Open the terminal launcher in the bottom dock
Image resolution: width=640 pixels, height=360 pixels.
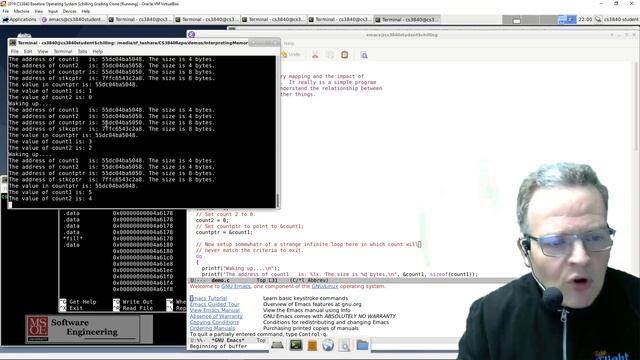[296, 345]
